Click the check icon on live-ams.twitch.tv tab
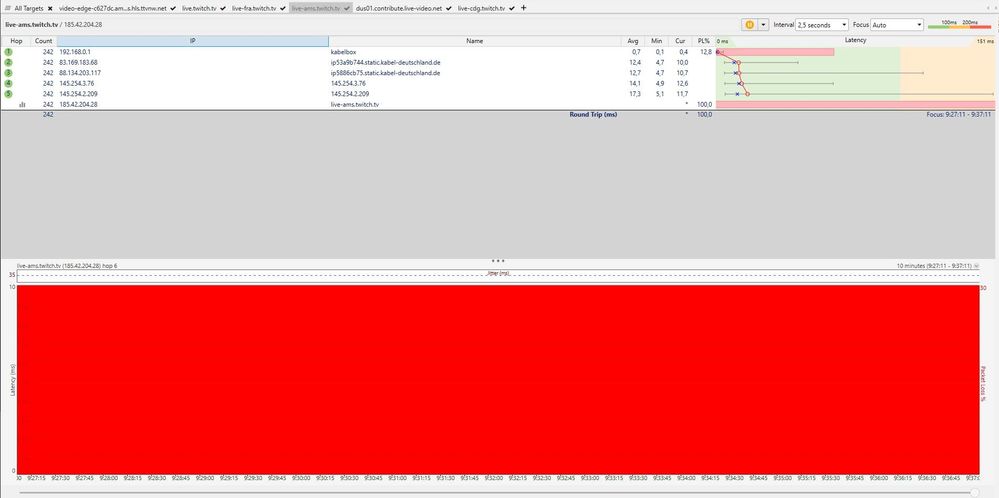The width and height of the screenshot is (999, 498). (347, 8)
